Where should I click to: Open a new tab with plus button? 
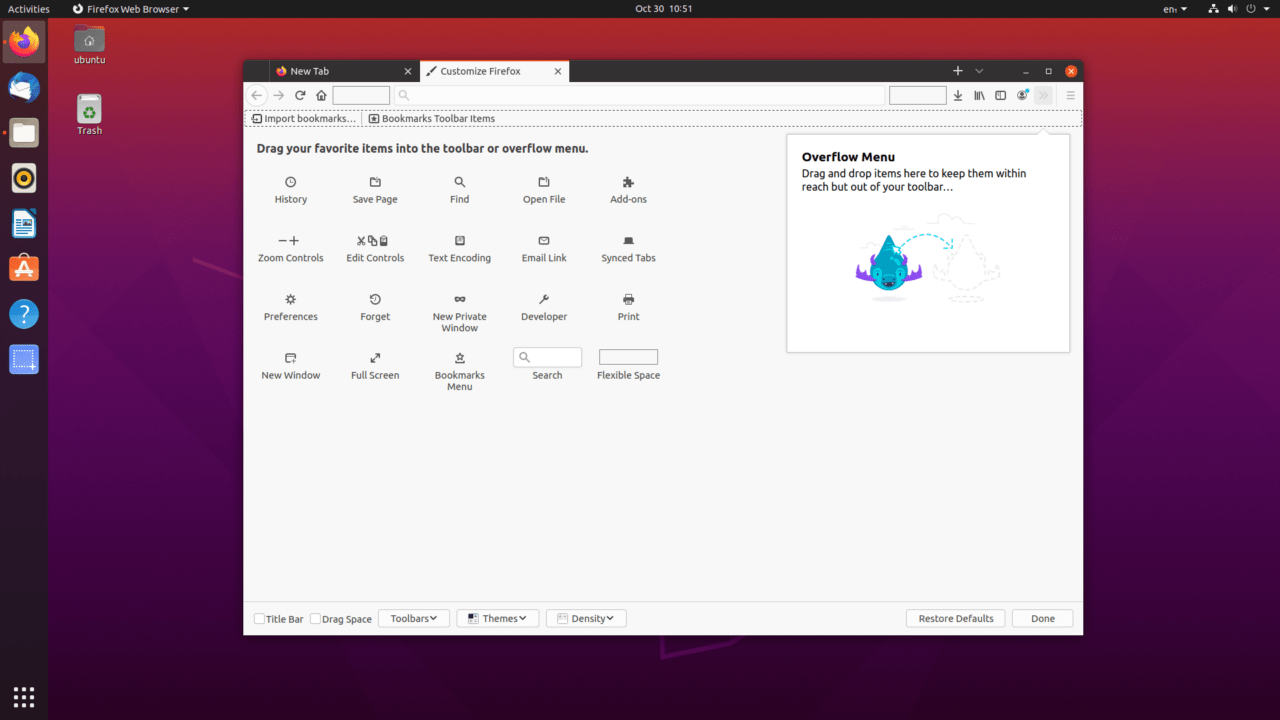coord(958,71)
